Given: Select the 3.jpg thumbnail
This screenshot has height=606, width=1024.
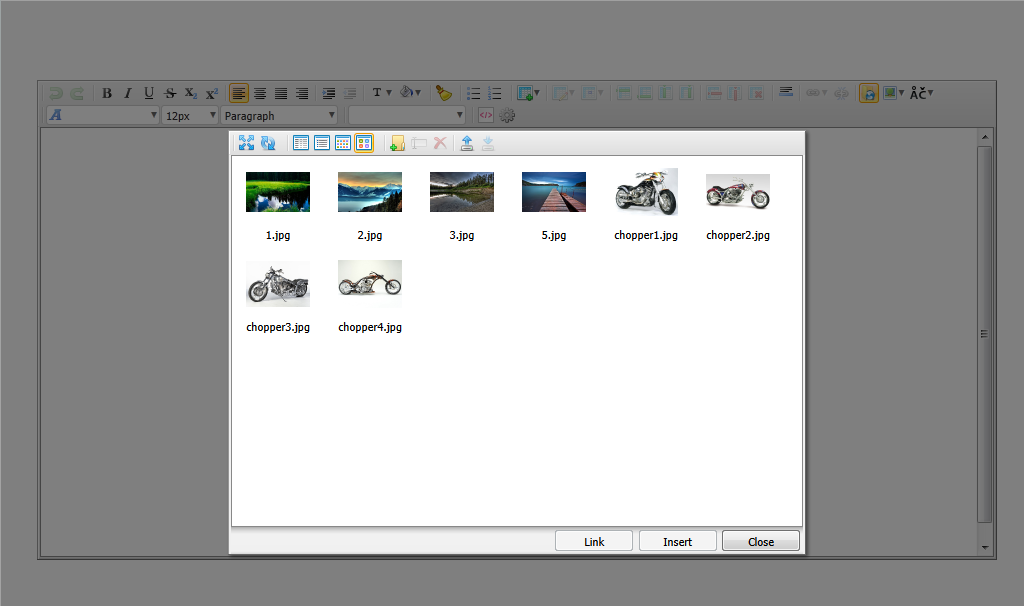Looking at the screenshot, I should 462,192.
